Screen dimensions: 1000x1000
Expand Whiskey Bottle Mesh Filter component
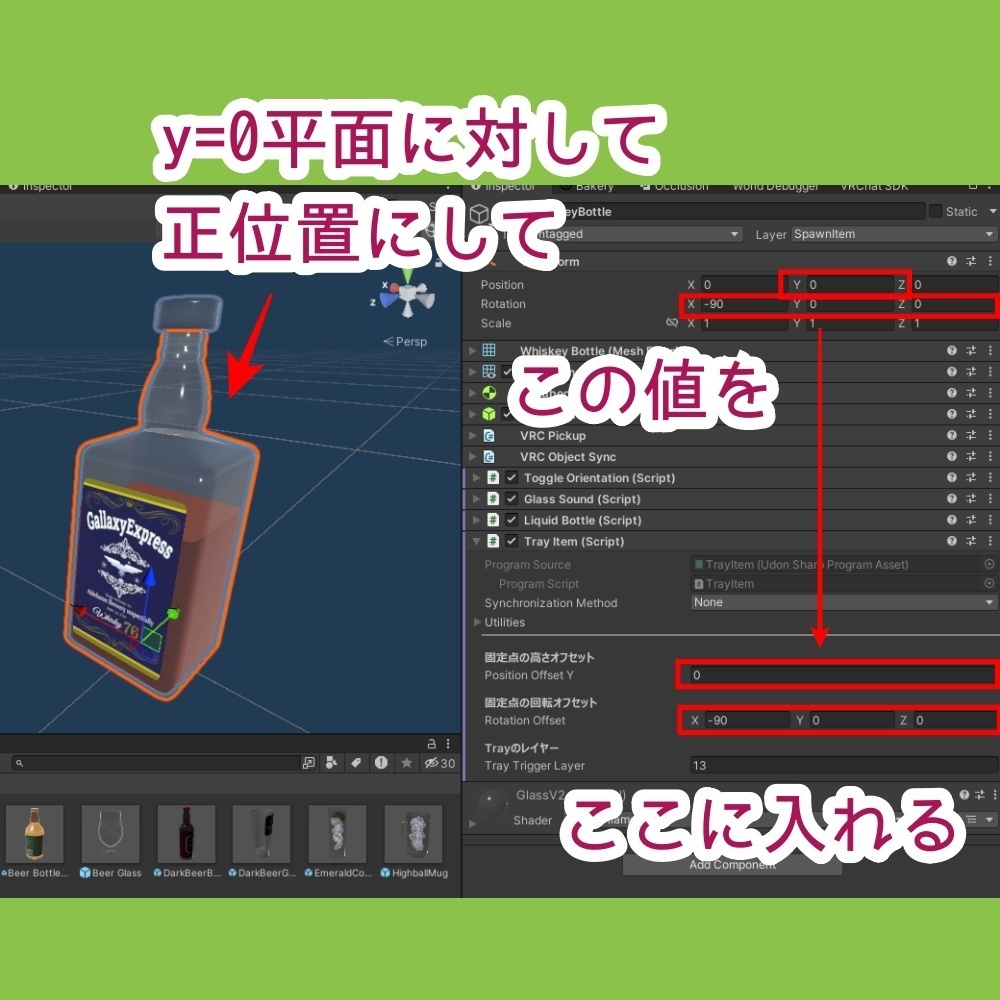(x=473, y=350)
